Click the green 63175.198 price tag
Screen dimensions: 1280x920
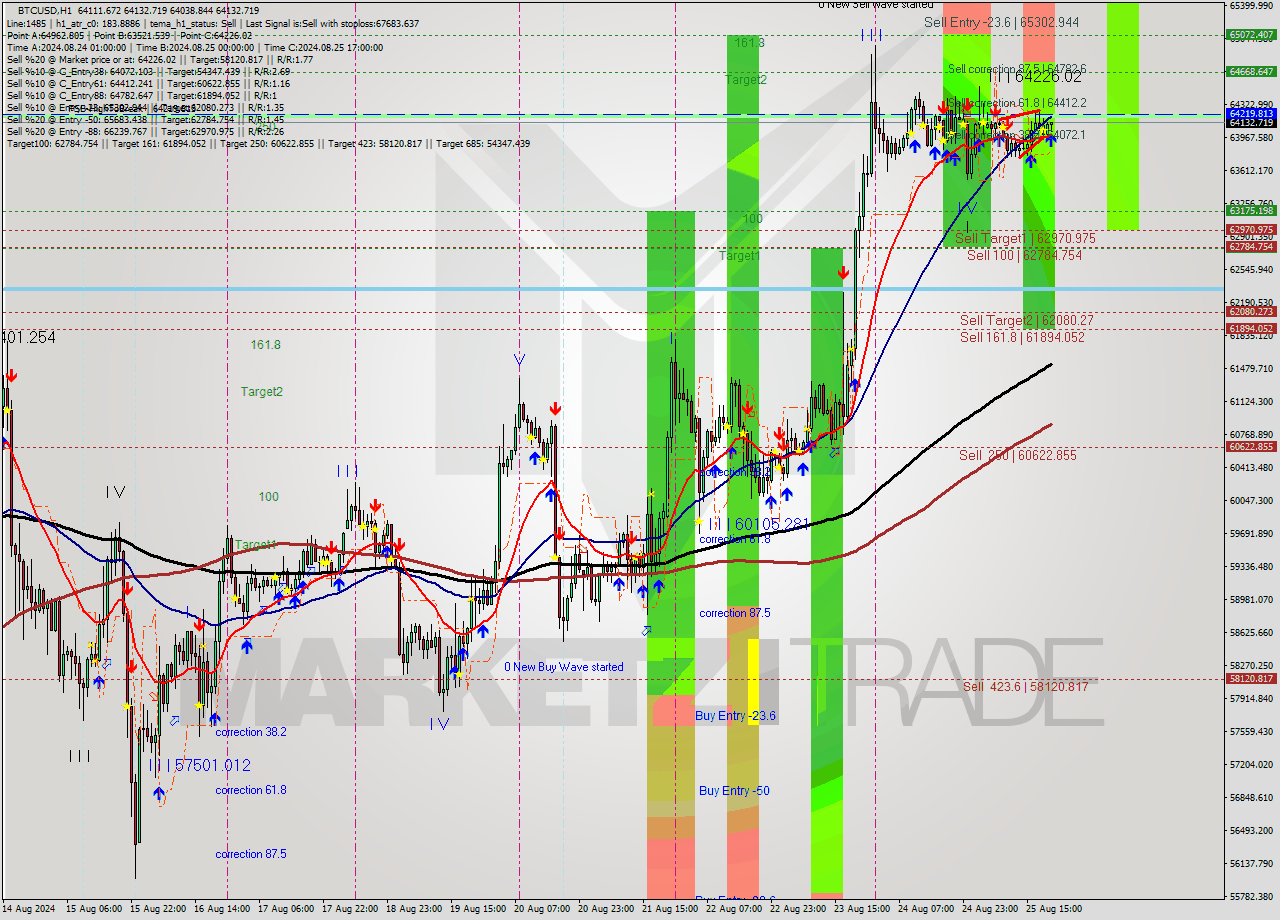point(1250,210)
